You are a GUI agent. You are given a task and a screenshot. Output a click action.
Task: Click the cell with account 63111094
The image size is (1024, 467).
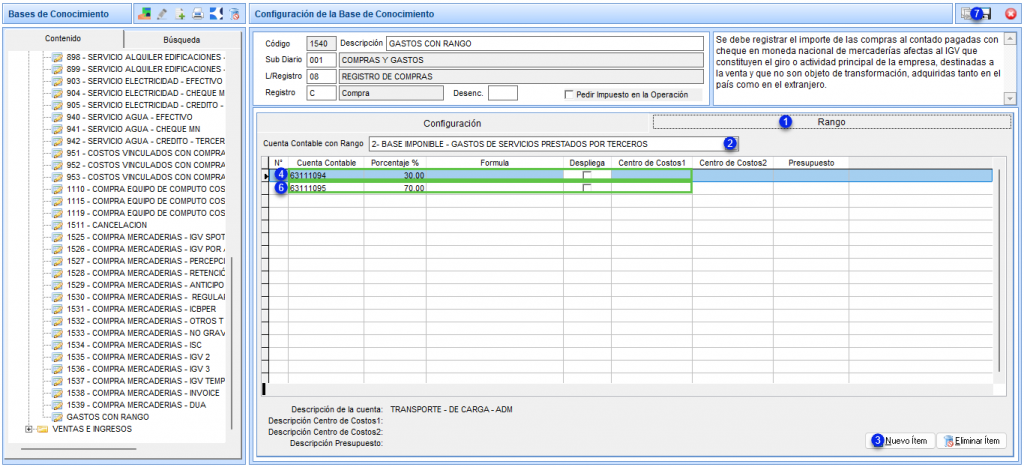coord(325,175)
